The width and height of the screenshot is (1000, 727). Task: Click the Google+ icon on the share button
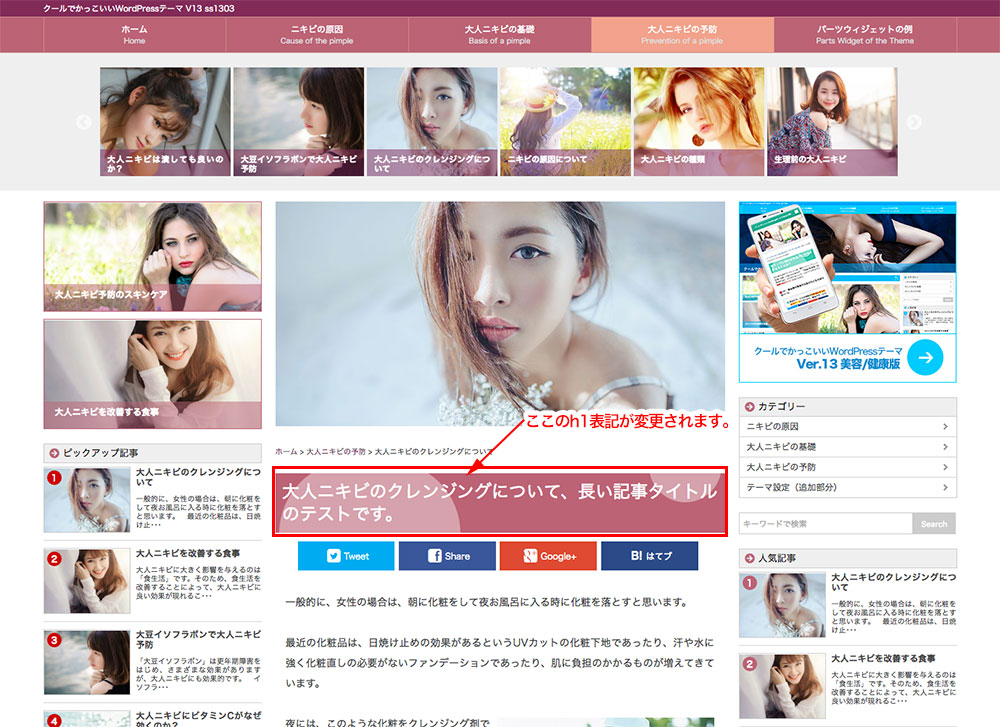(x=530, y=556)
